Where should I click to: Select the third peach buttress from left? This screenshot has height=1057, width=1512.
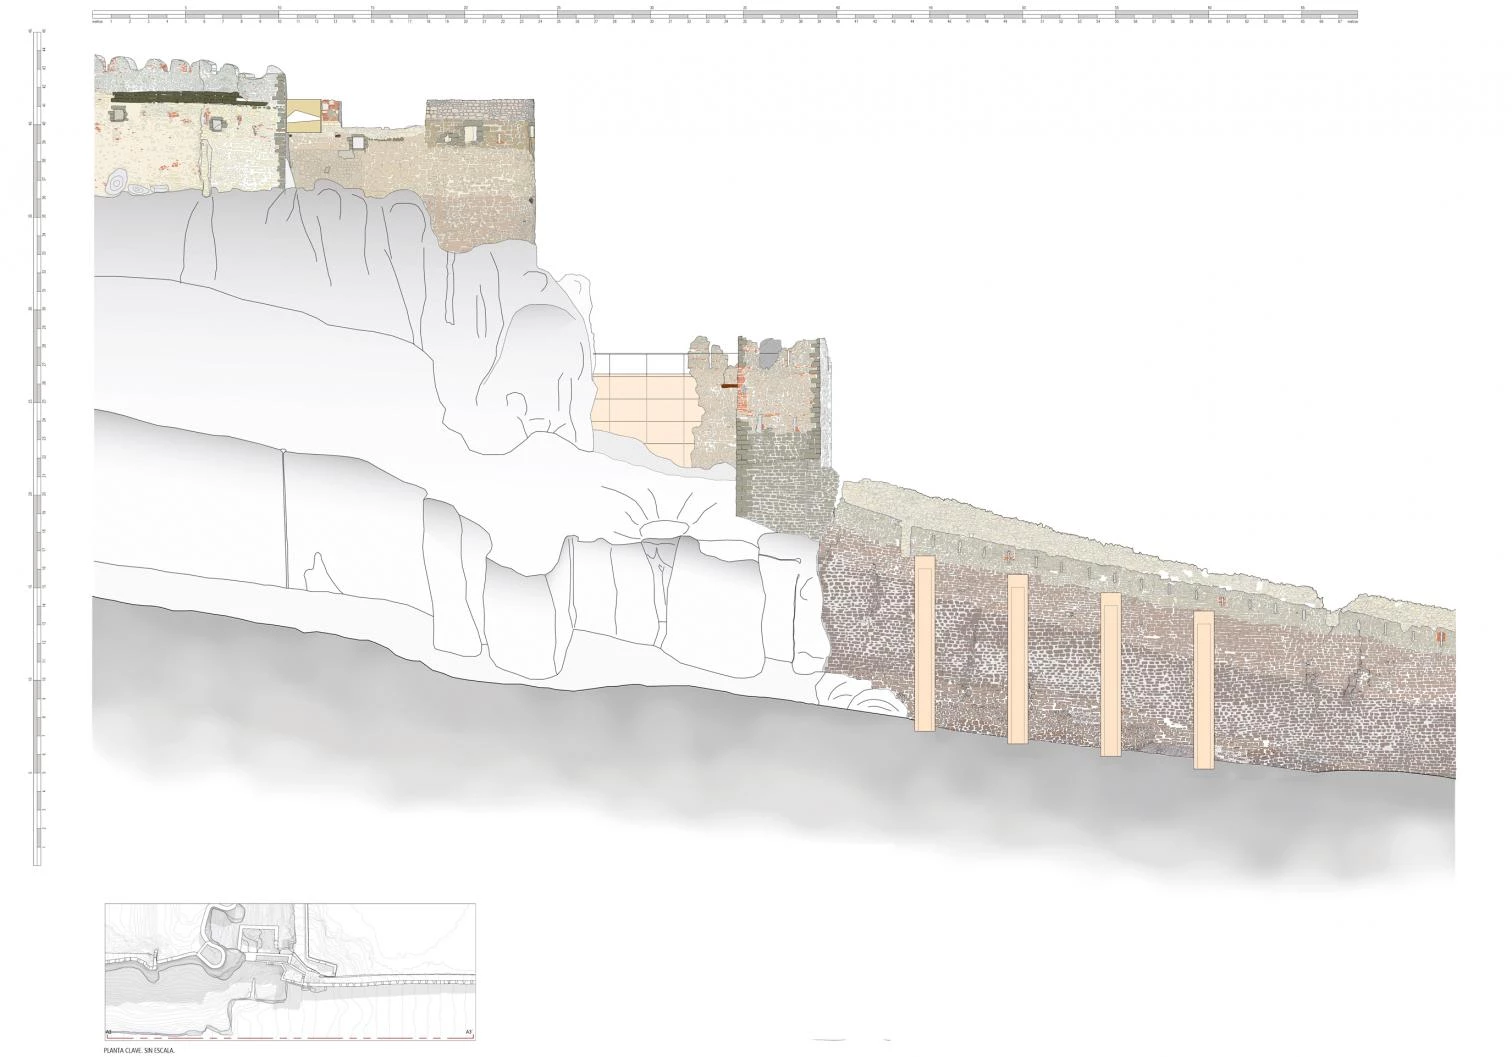(x=1110, y=674)
